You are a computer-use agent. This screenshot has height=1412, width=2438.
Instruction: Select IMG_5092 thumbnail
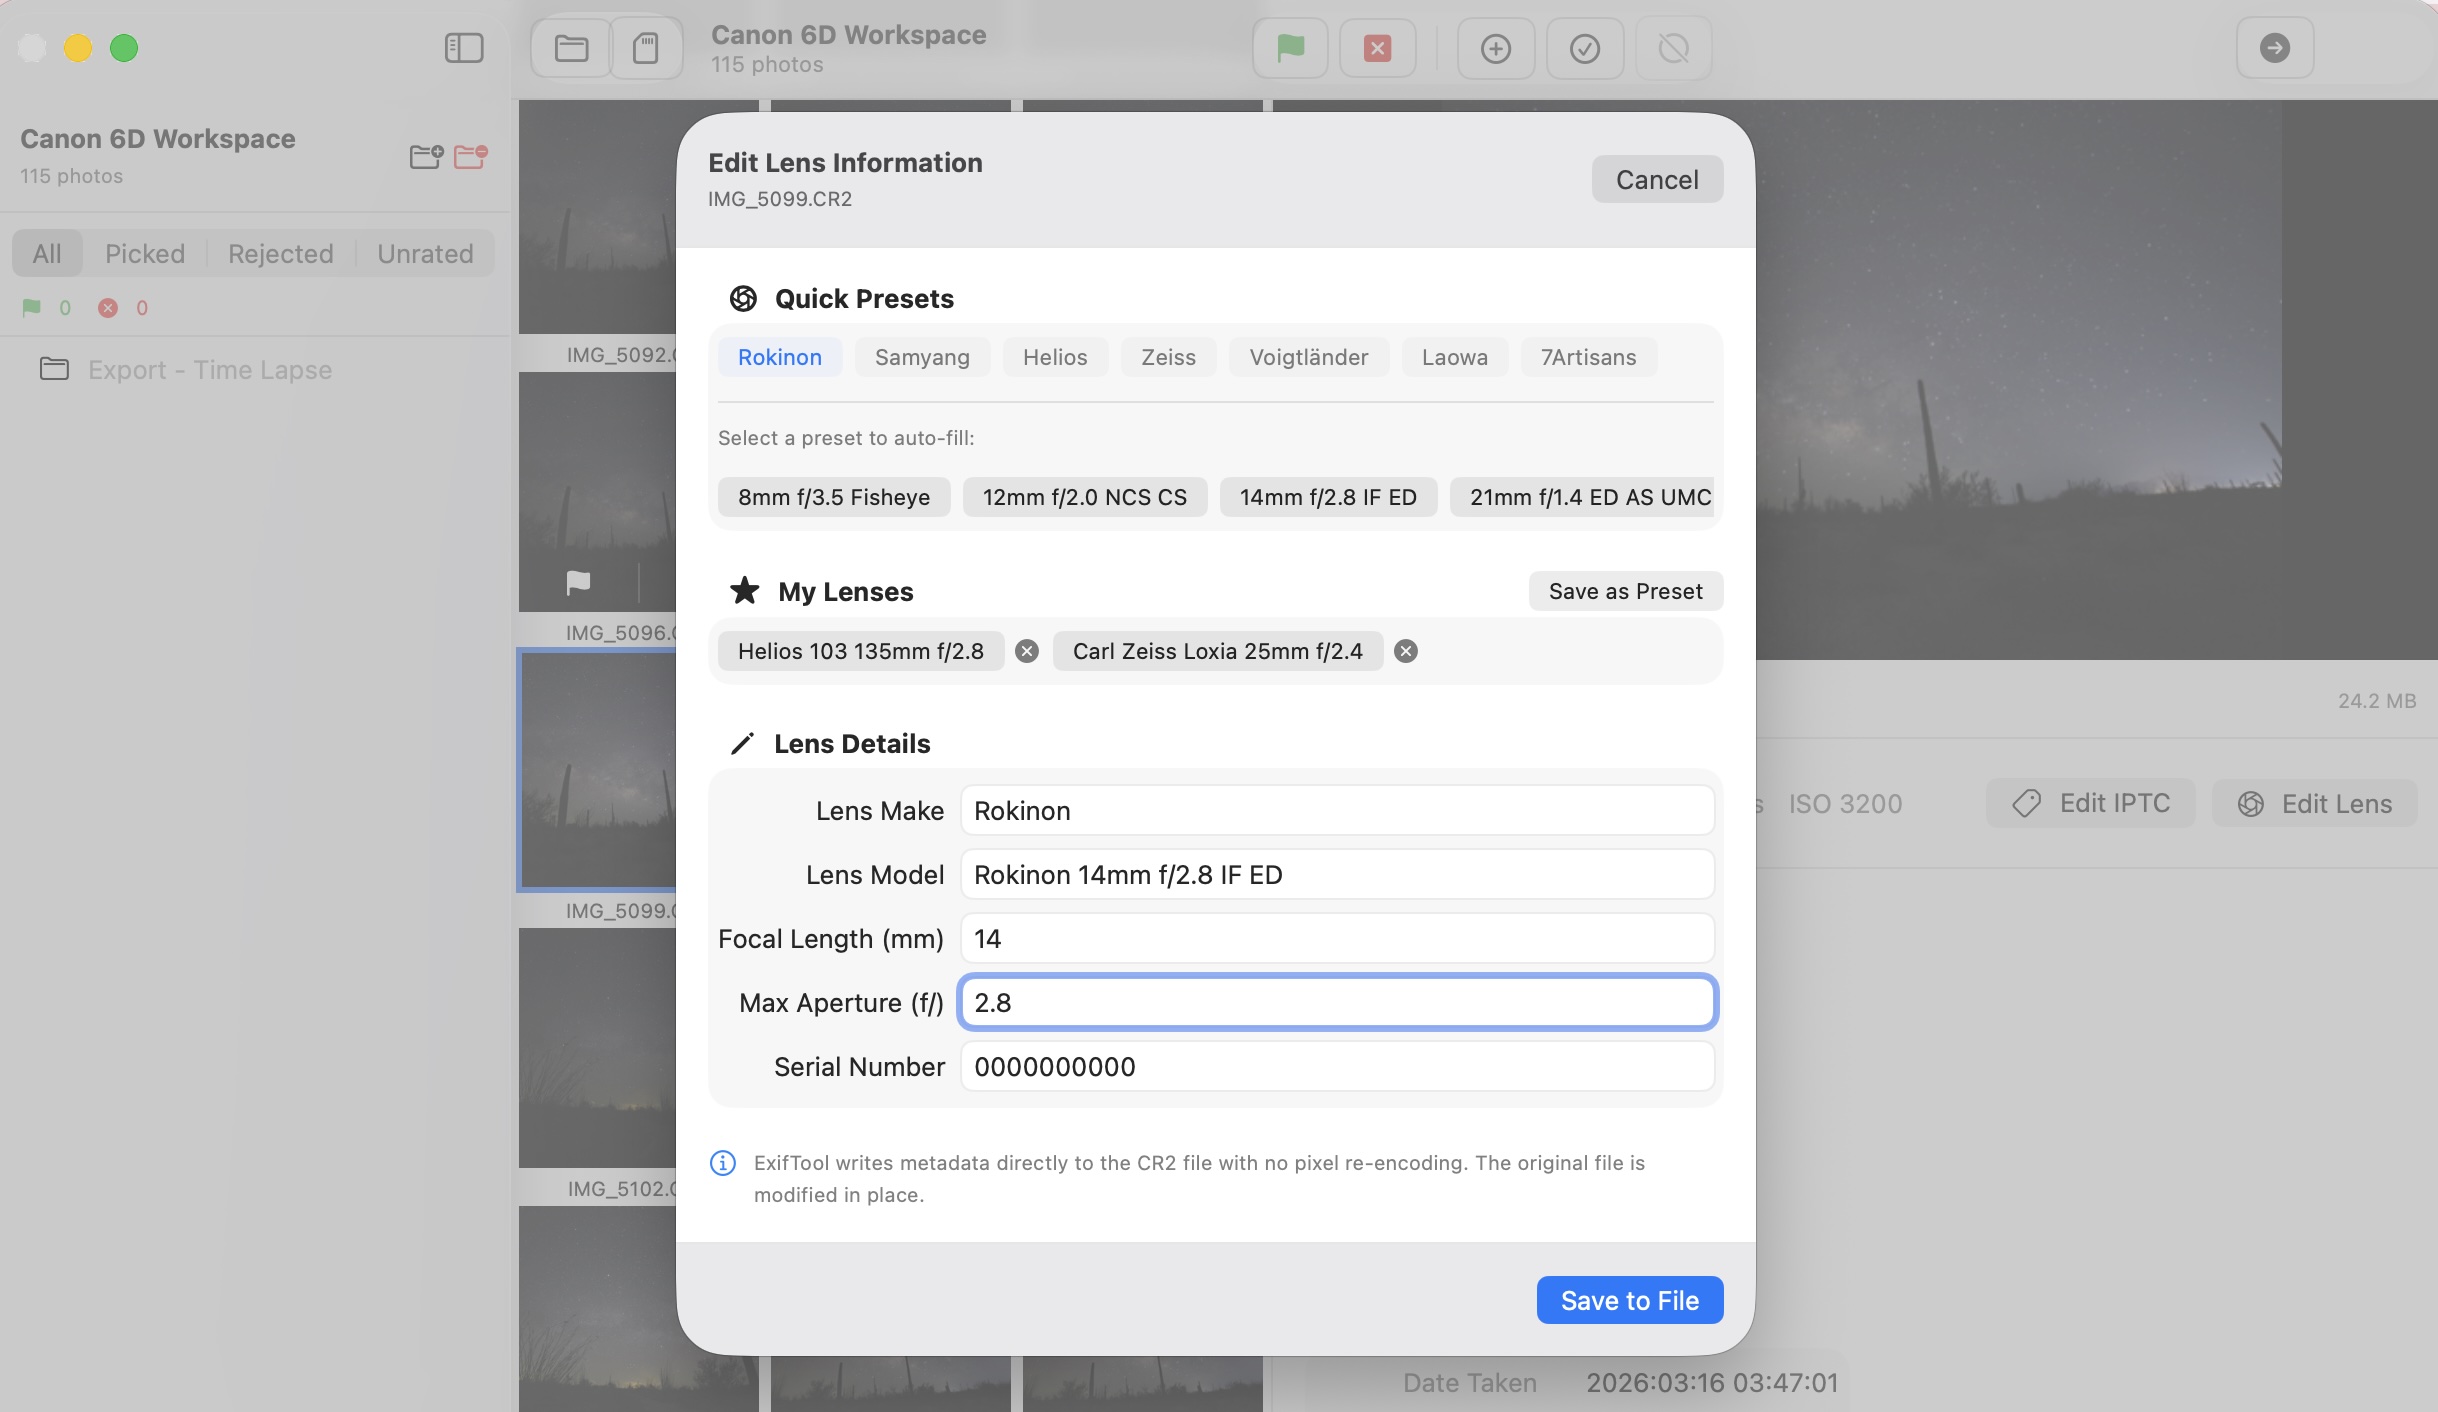[598, 216]
